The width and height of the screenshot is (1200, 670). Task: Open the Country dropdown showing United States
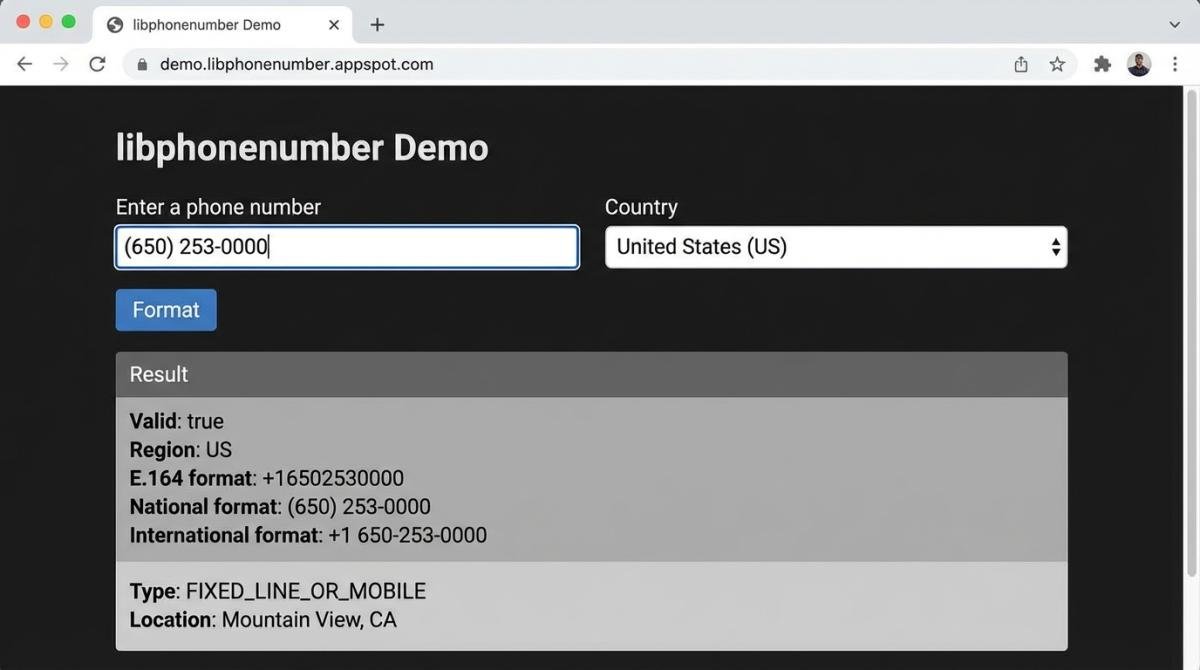tap(835, 247)
